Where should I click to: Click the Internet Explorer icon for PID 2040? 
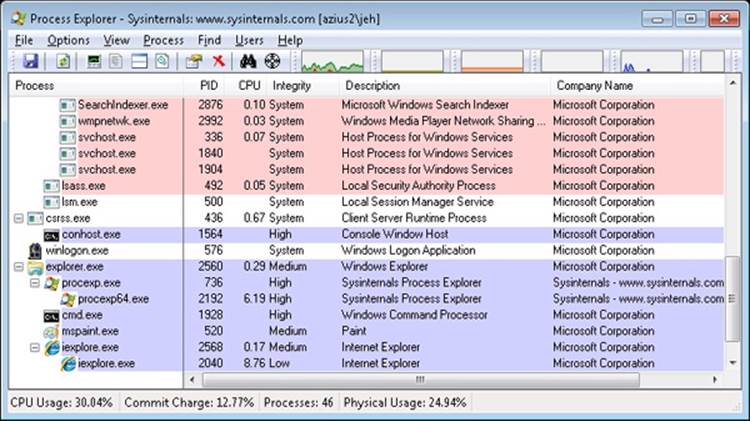tap(67, 364)
